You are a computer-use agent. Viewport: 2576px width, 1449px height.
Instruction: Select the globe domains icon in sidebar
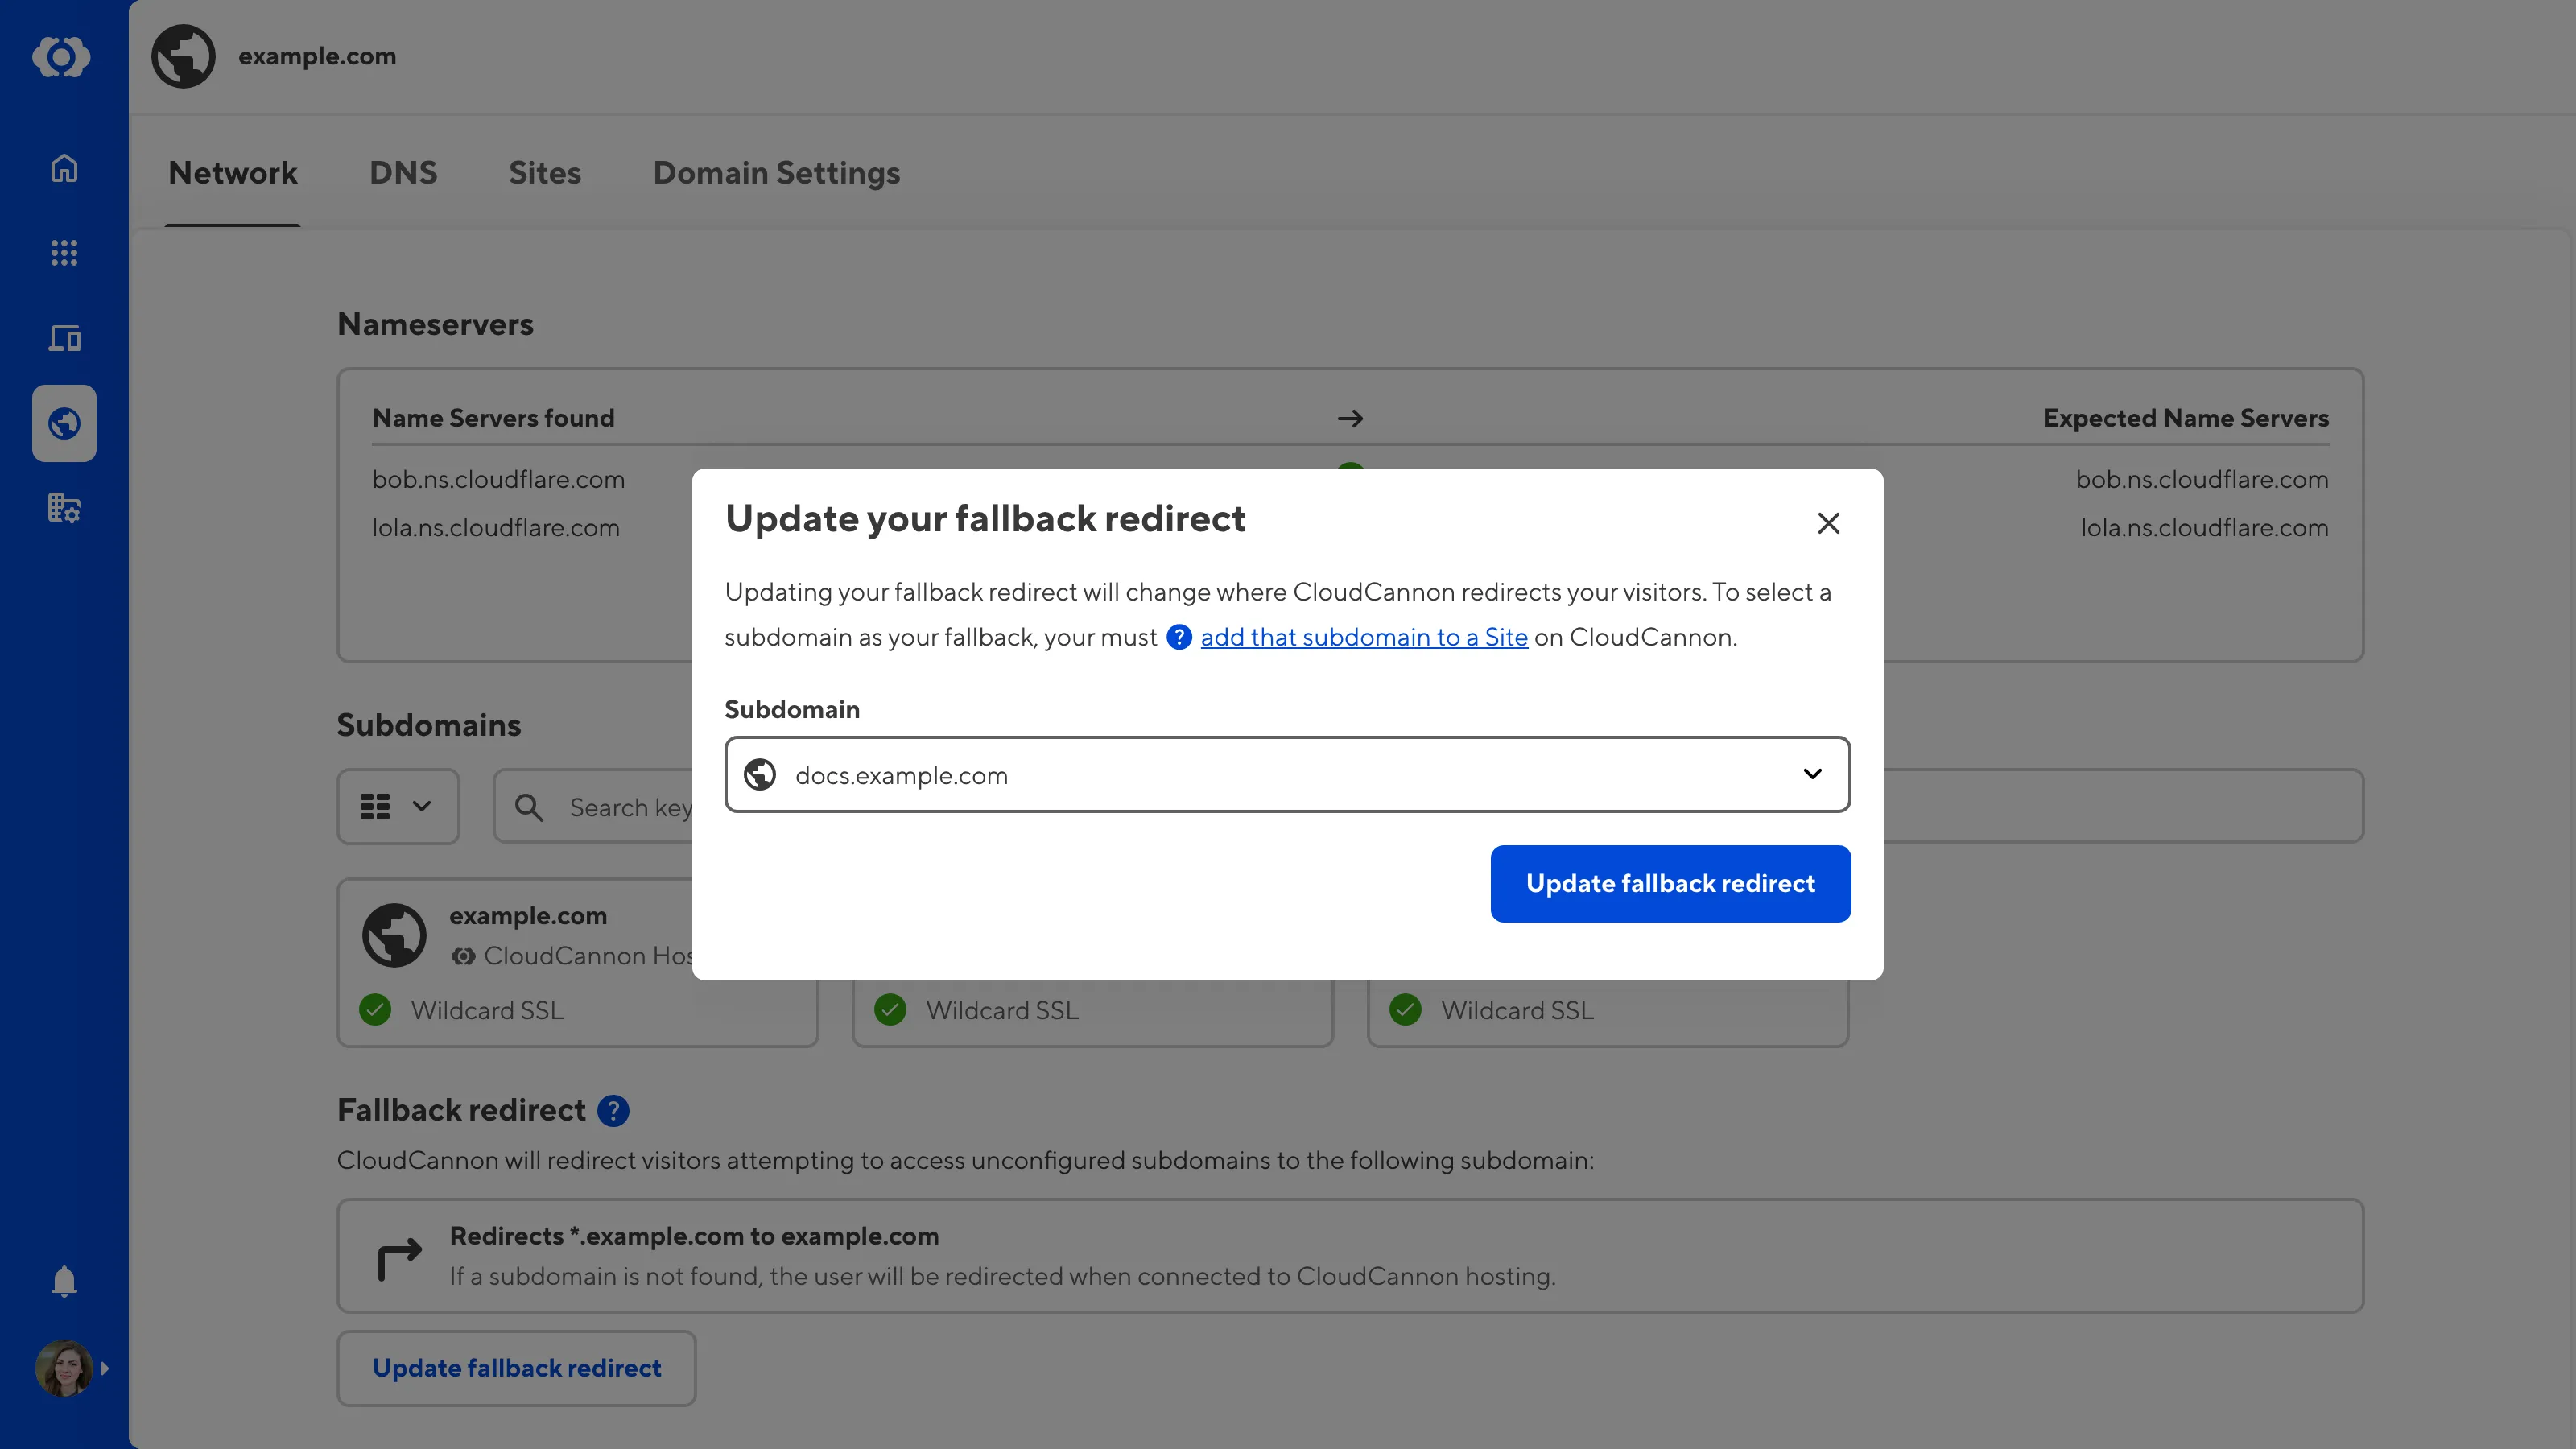tap(63, 422)
